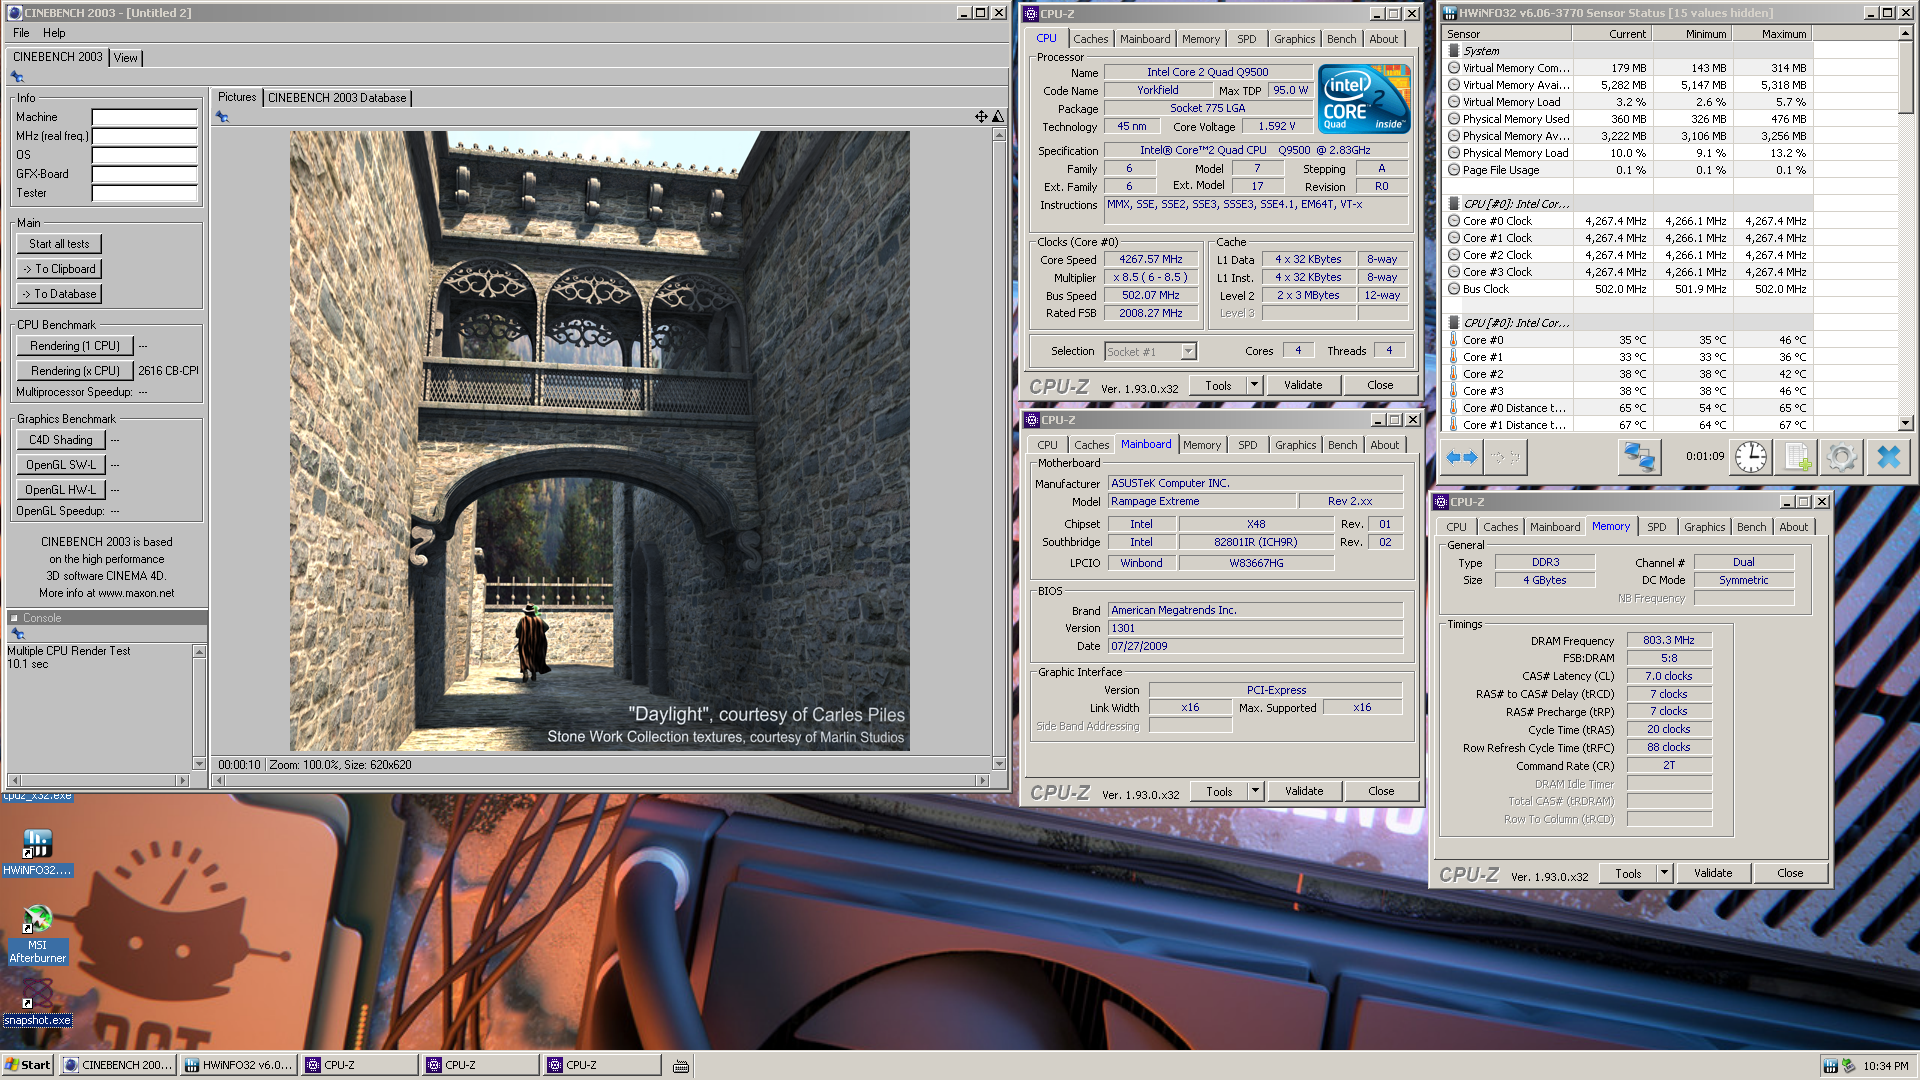Open Tools dropdown arrow in CPU-Z Mainboard window

1255,791
